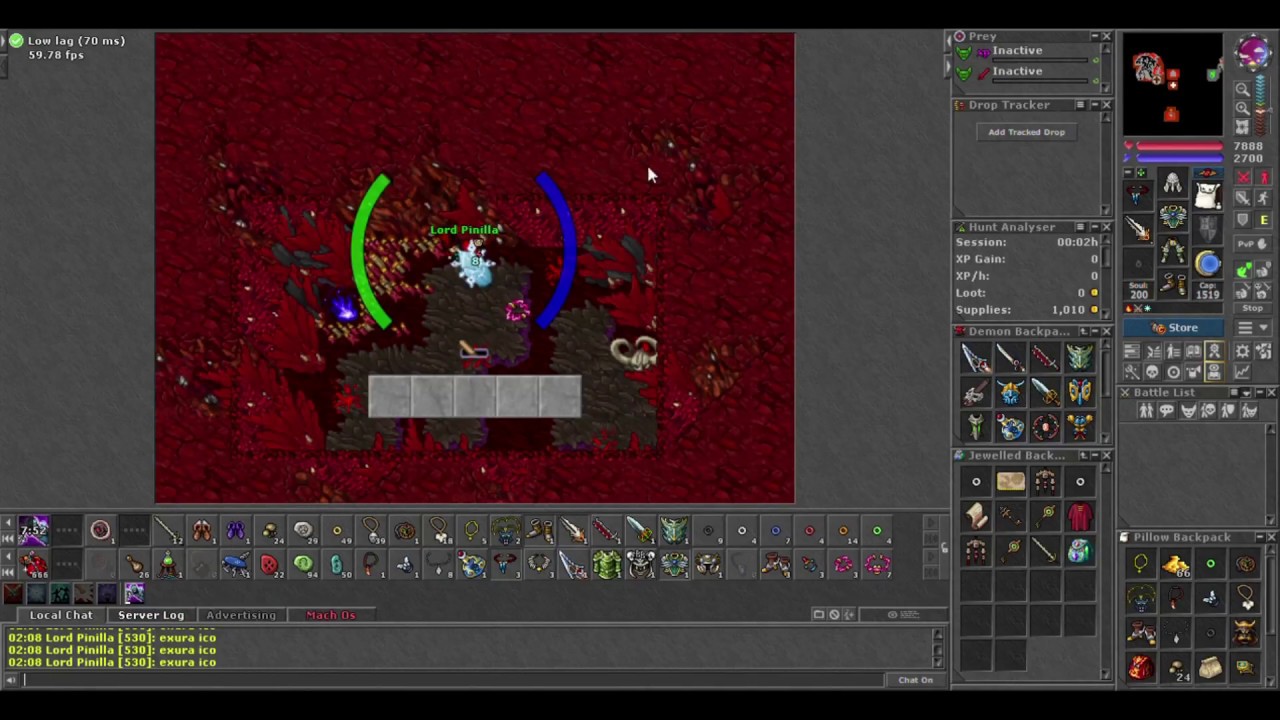Collapse the Demon Backpack panel

[1094, 331]
